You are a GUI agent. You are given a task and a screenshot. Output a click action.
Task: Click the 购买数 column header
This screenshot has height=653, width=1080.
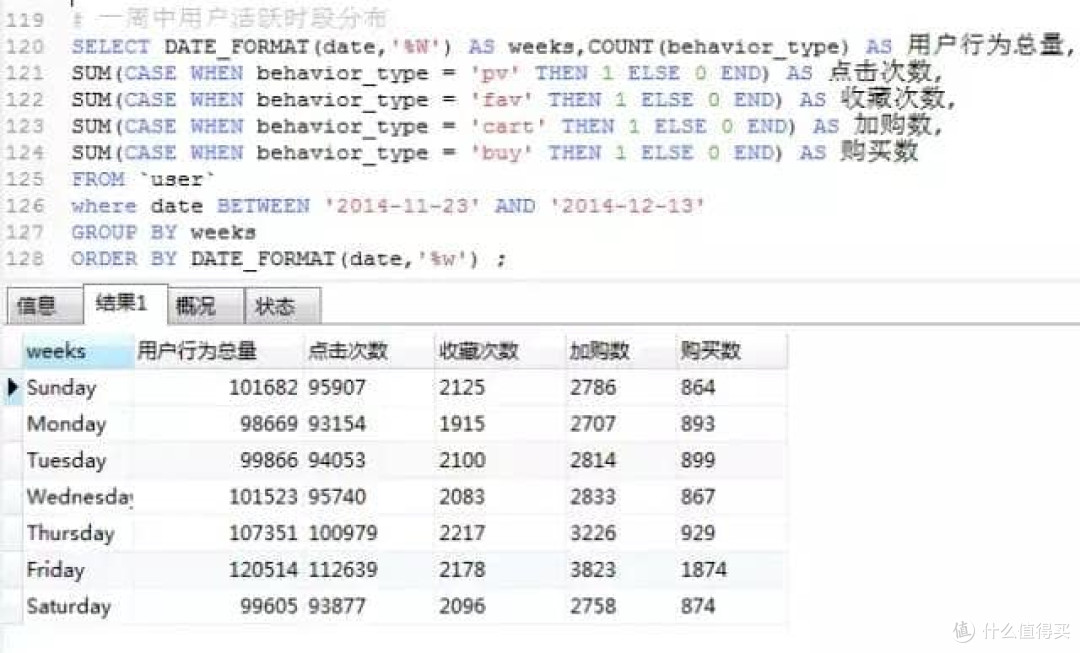[731, 351]
